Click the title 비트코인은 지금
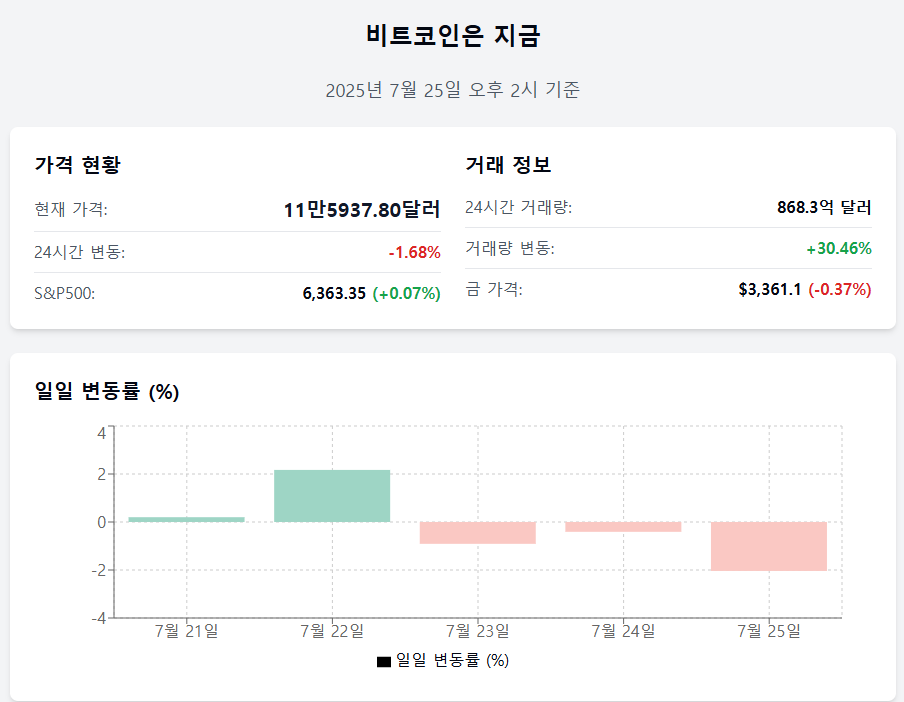904x702 pixels. pos(453,35)
